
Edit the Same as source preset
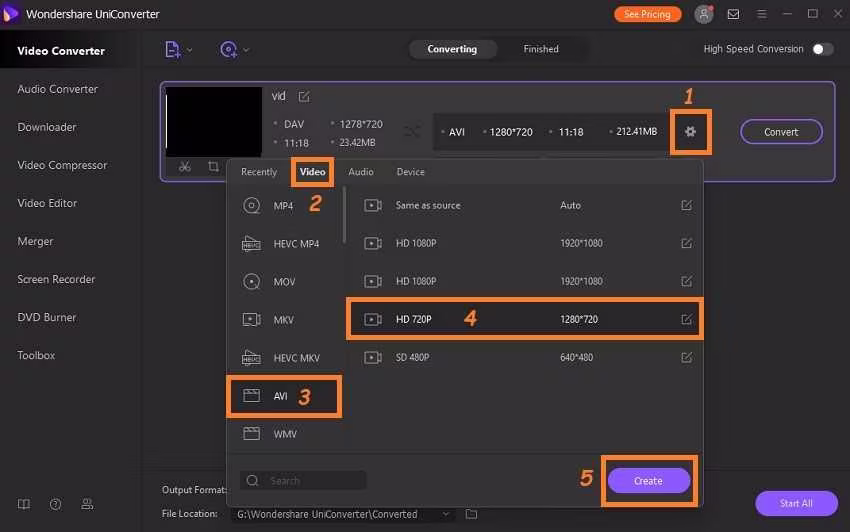point(686,205)
